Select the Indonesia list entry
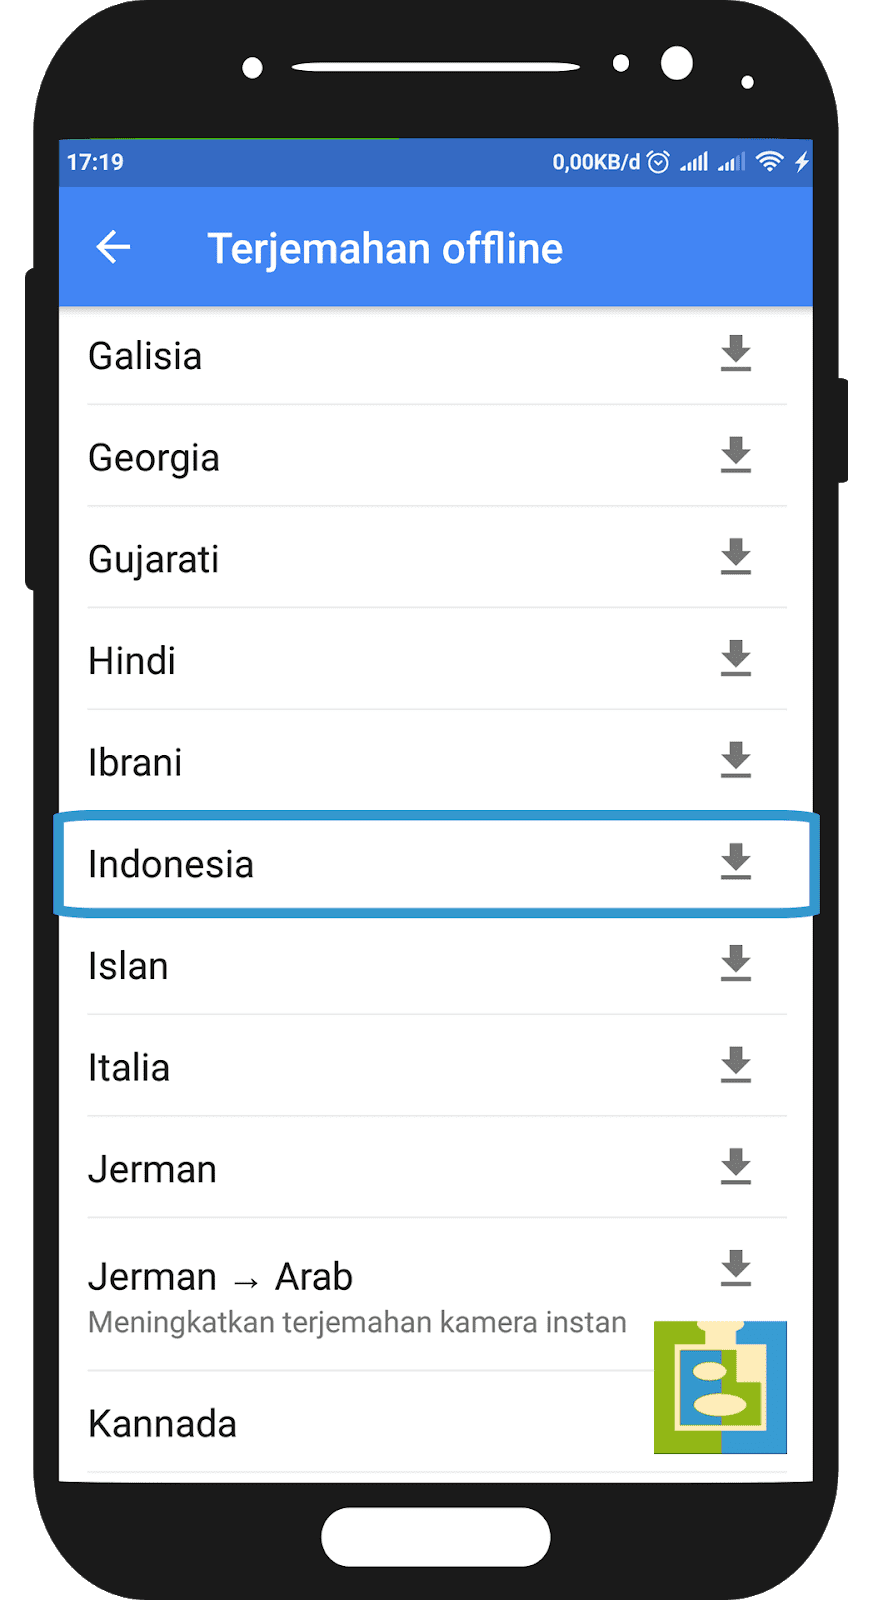873x1600 pixels. [436, 864]
